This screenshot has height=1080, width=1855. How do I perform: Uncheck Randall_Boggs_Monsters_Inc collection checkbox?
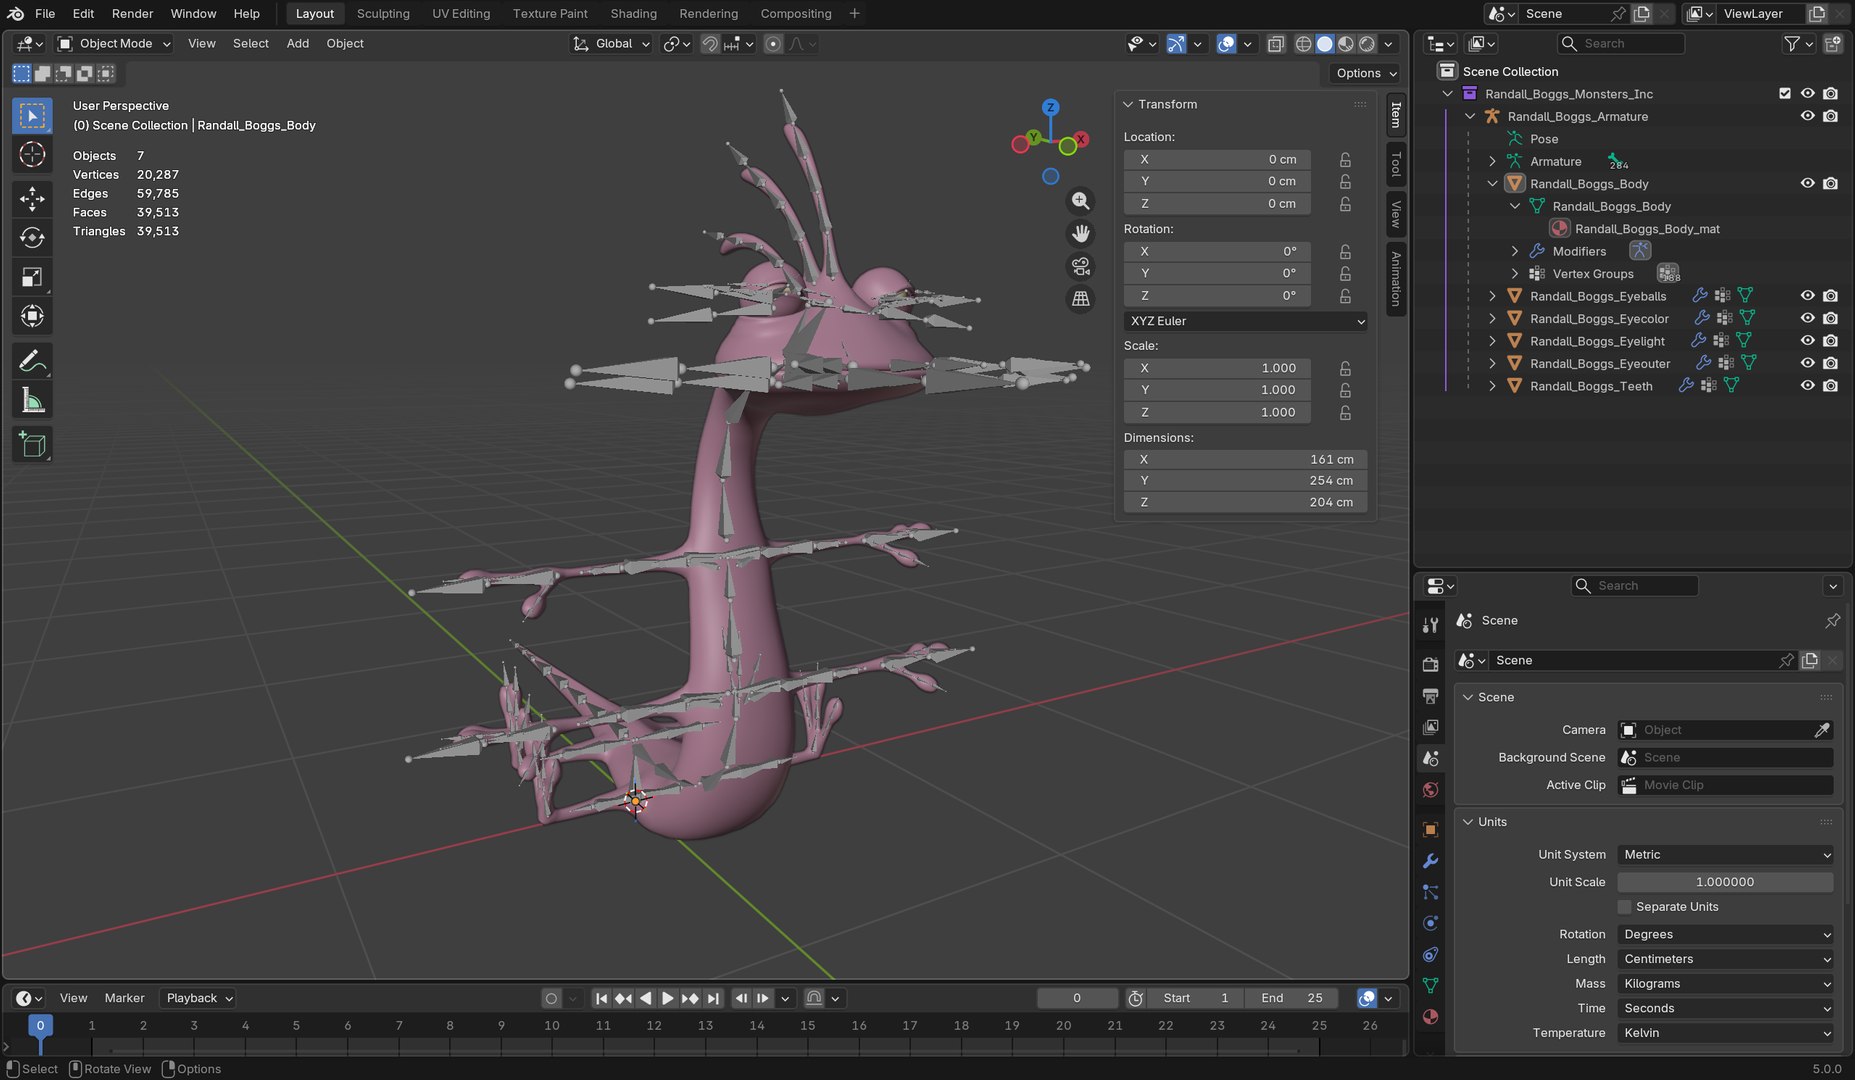pyautogui.click(x=1785, y=93)
